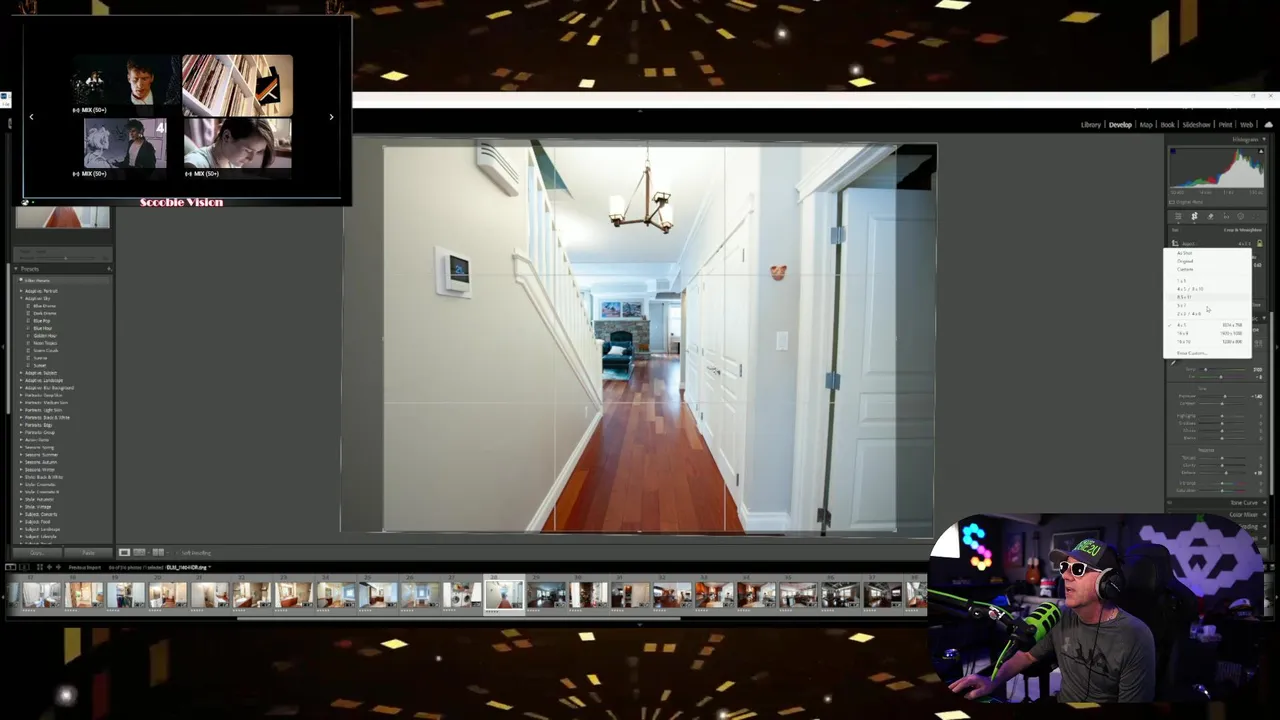Choose 1 x 1 aspect ratio
The image size is (1280, 720).
(1181, 281)
